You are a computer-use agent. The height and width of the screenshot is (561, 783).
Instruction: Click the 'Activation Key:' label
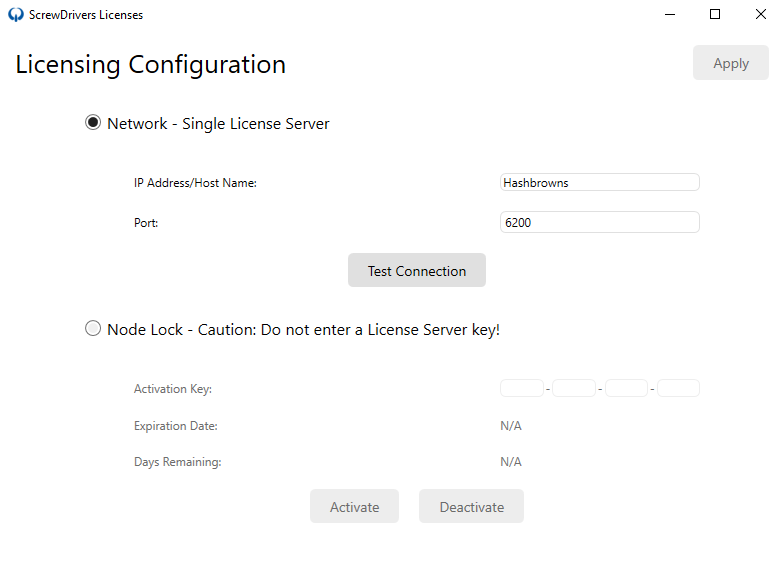point(173,389)
